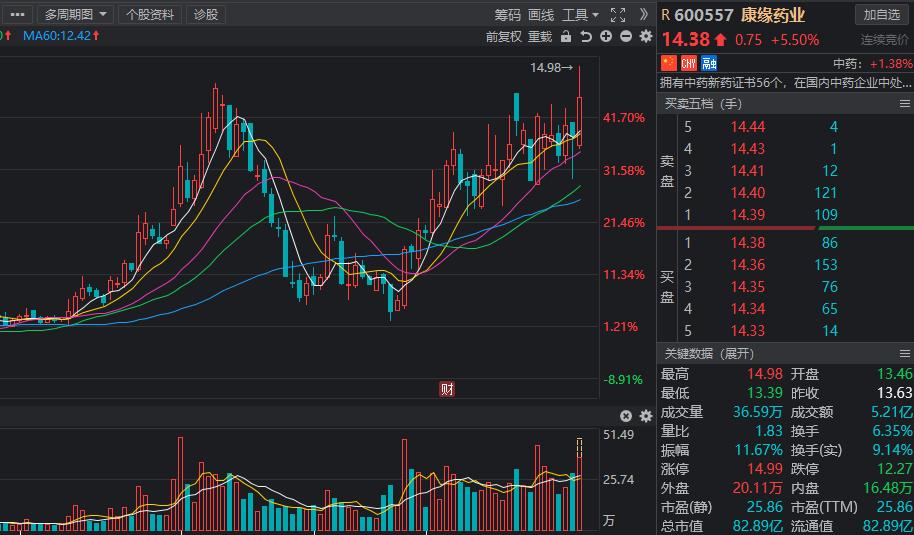Zoom out chart with minus icon
The width and height of the screenshot is (914, 535).
(626, 37)
